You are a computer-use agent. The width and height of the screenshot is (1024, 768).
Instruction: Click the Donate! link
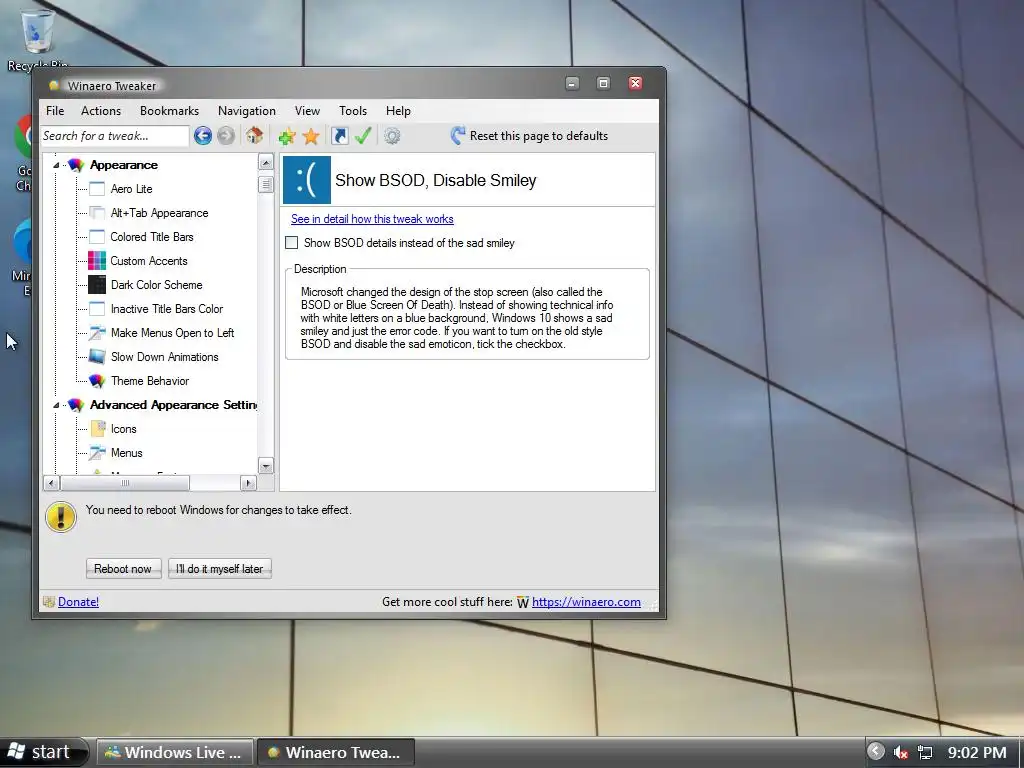(x=78, y=601)
